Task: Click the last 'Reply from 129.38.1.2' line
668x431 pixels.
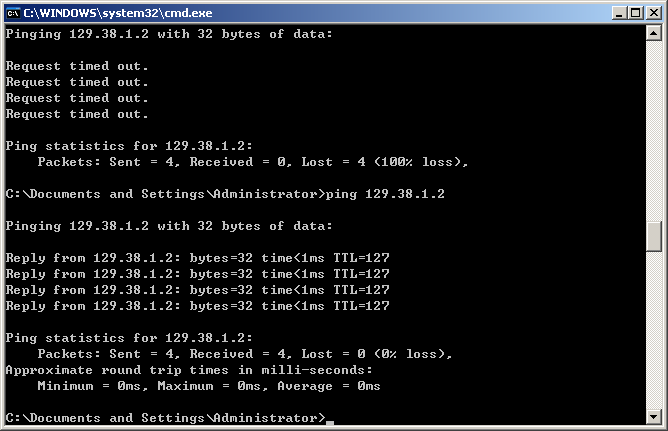Action: tap(197, 306)
